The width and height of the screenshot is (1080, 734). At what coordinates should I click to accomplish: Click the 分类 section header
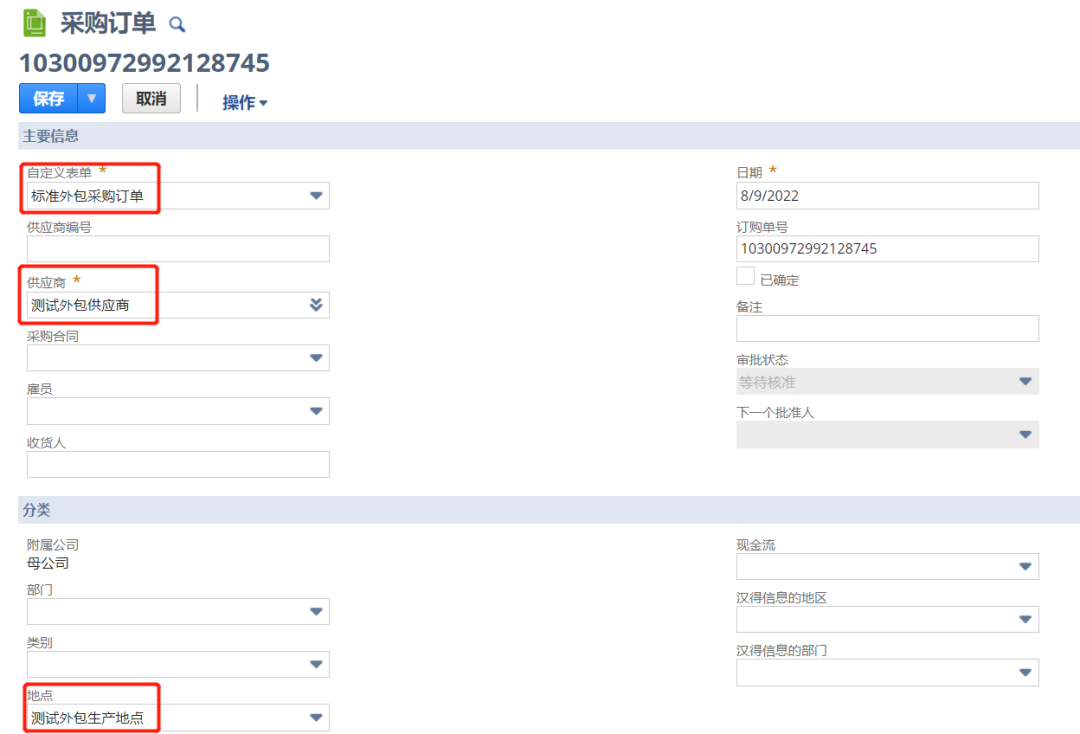tap(549, 510)
